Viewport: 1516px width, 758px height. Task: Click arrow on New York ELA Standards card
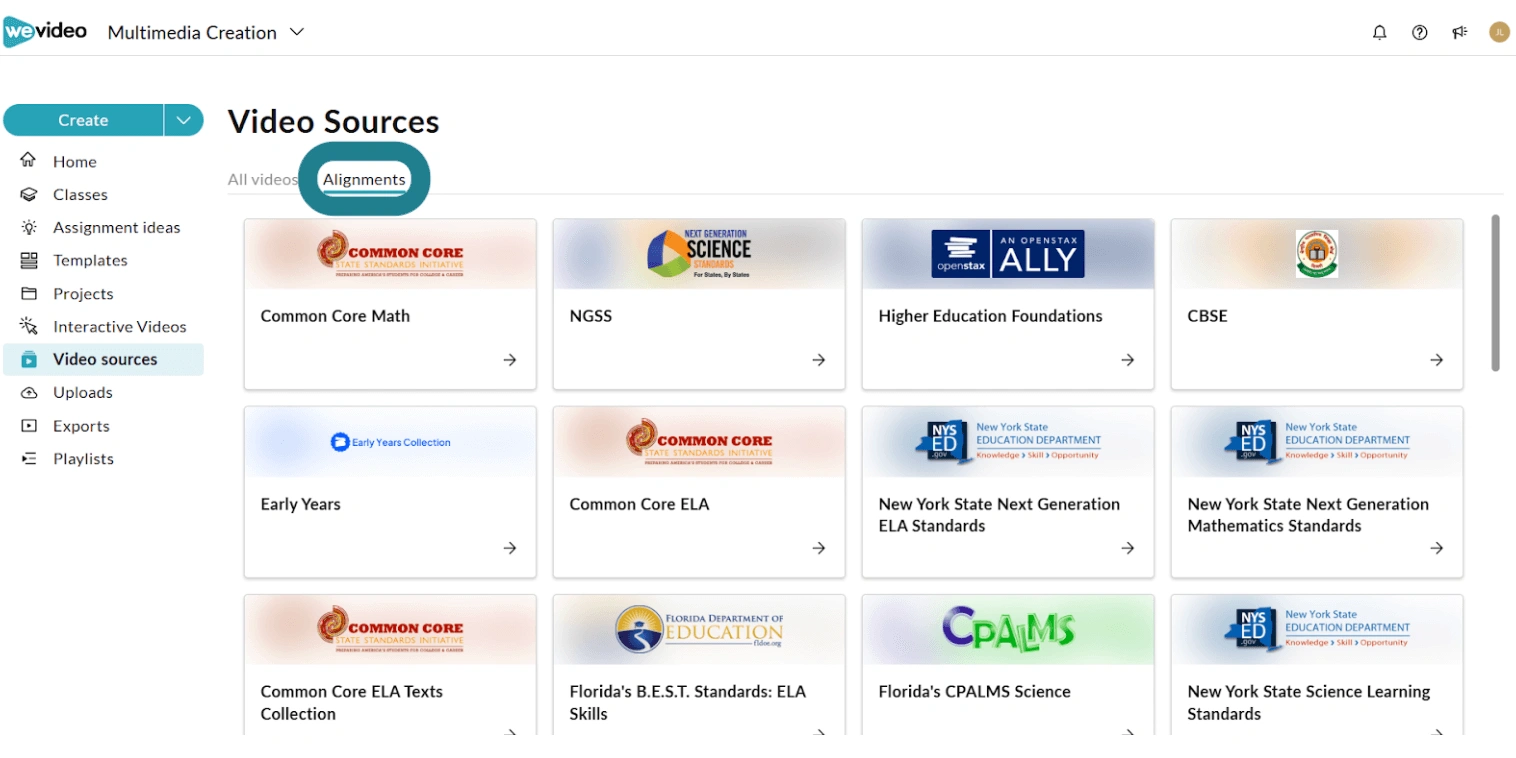click(1128, 548)
